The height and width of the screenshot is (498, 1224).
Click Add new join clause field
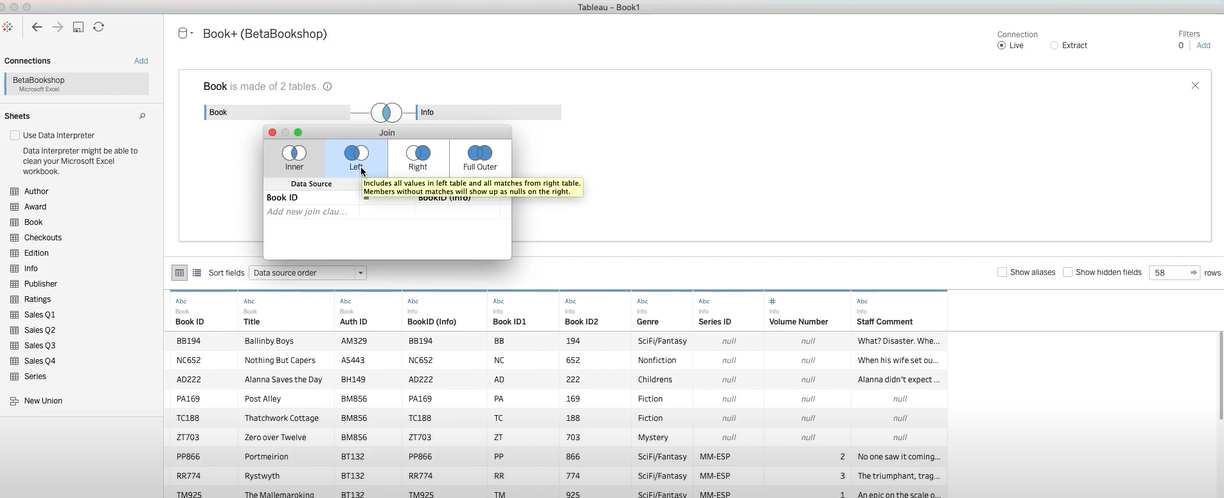click(x=310, y=212)
